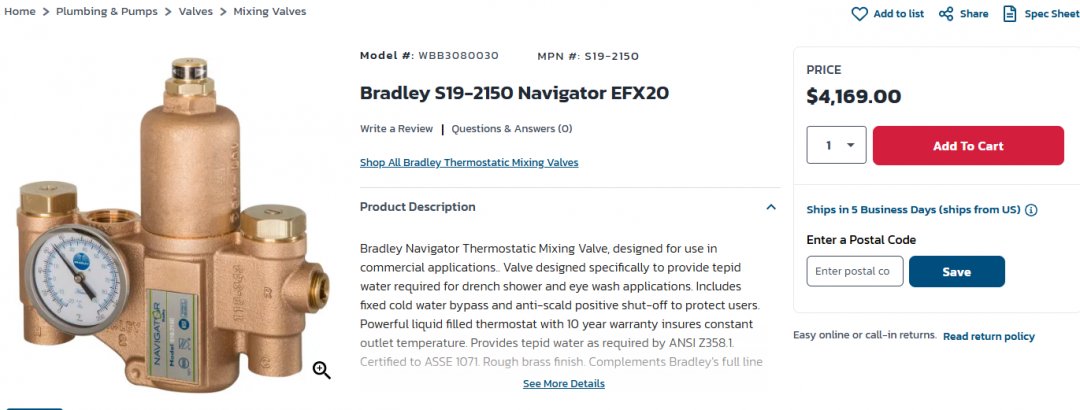Screen dimensions: 1080x410
Task: Click the shipping info circle icon
Action: [1031, 210]
